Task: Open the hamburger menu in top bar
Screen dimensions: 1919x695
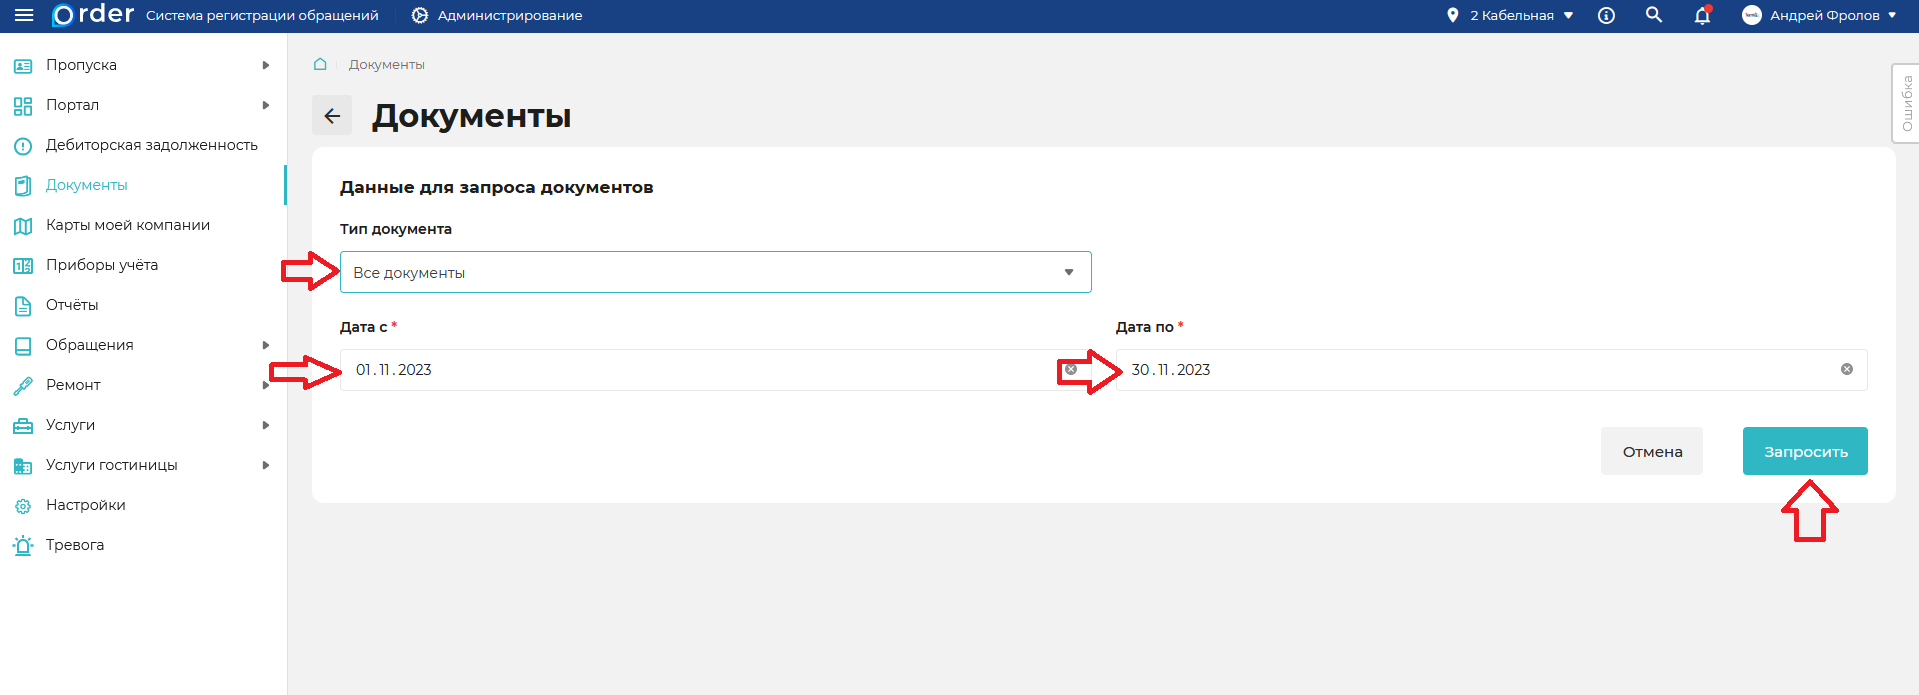Action: (24, 16)
